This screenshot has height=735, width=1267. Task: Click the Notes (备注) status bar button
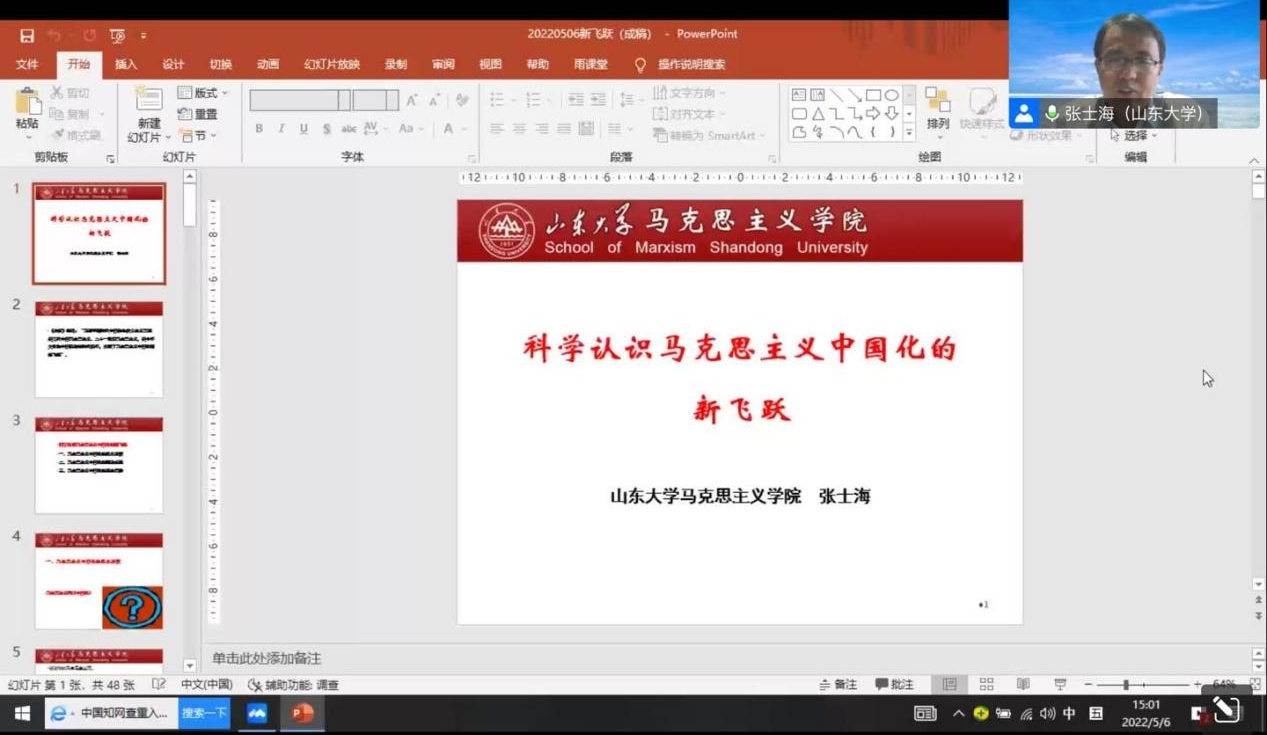[x=838, y=685]
